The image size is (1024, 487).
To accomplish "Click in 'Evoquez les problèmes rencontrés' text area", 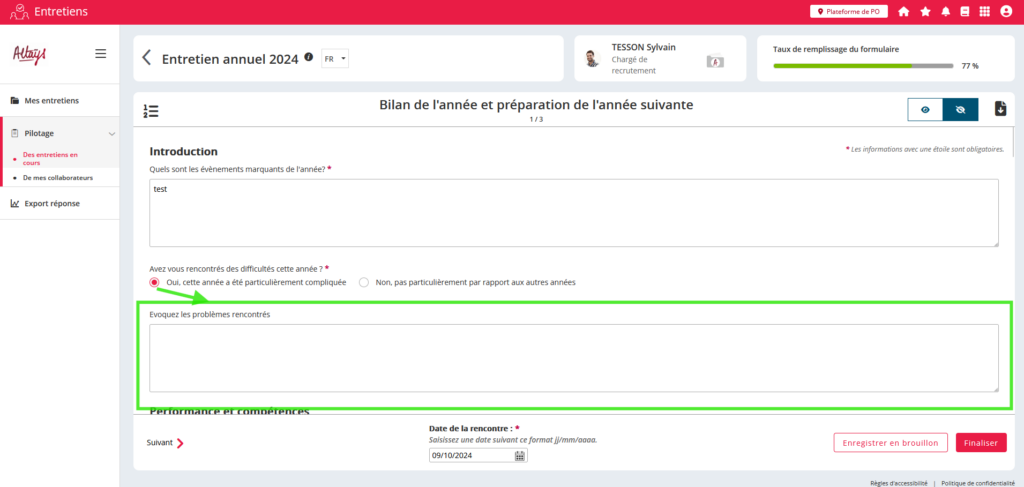I will [573, 357].
